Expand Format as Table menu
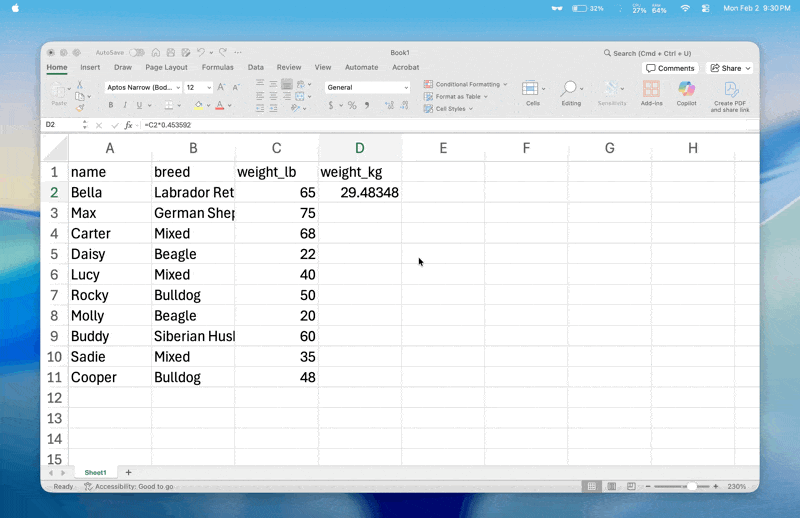800x518 pixels. (x=456, y=96)
